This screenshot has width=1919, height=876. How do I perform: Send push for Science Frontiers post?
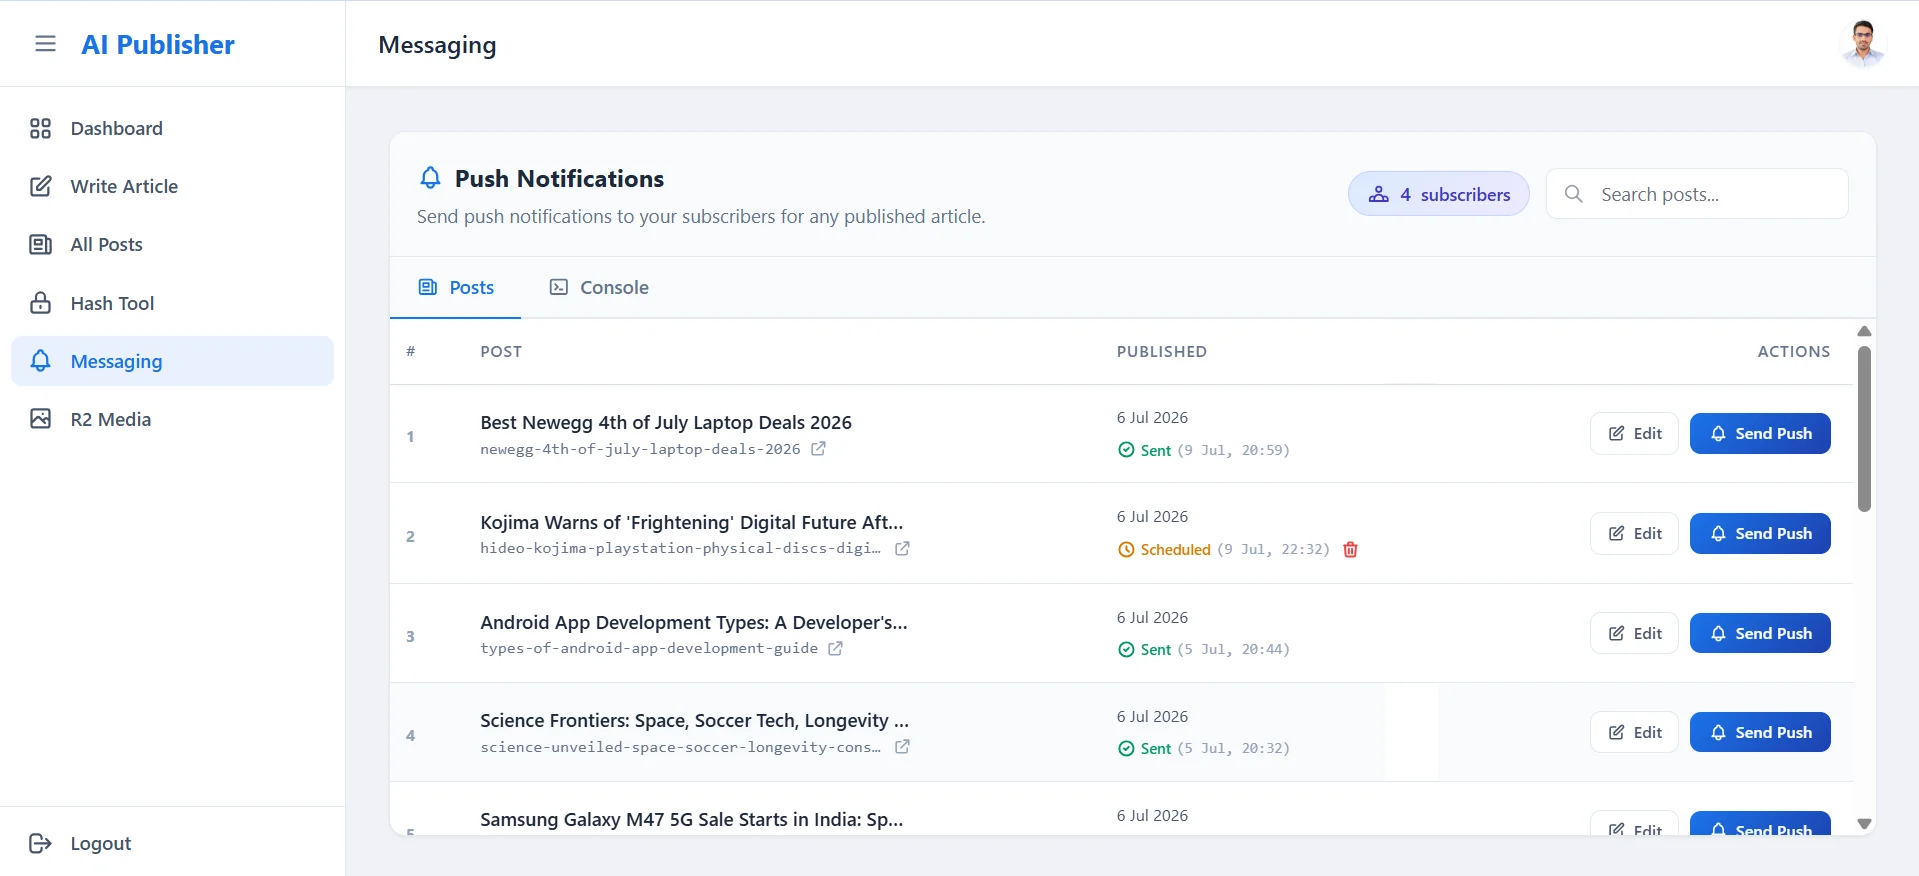(1760, 732)
